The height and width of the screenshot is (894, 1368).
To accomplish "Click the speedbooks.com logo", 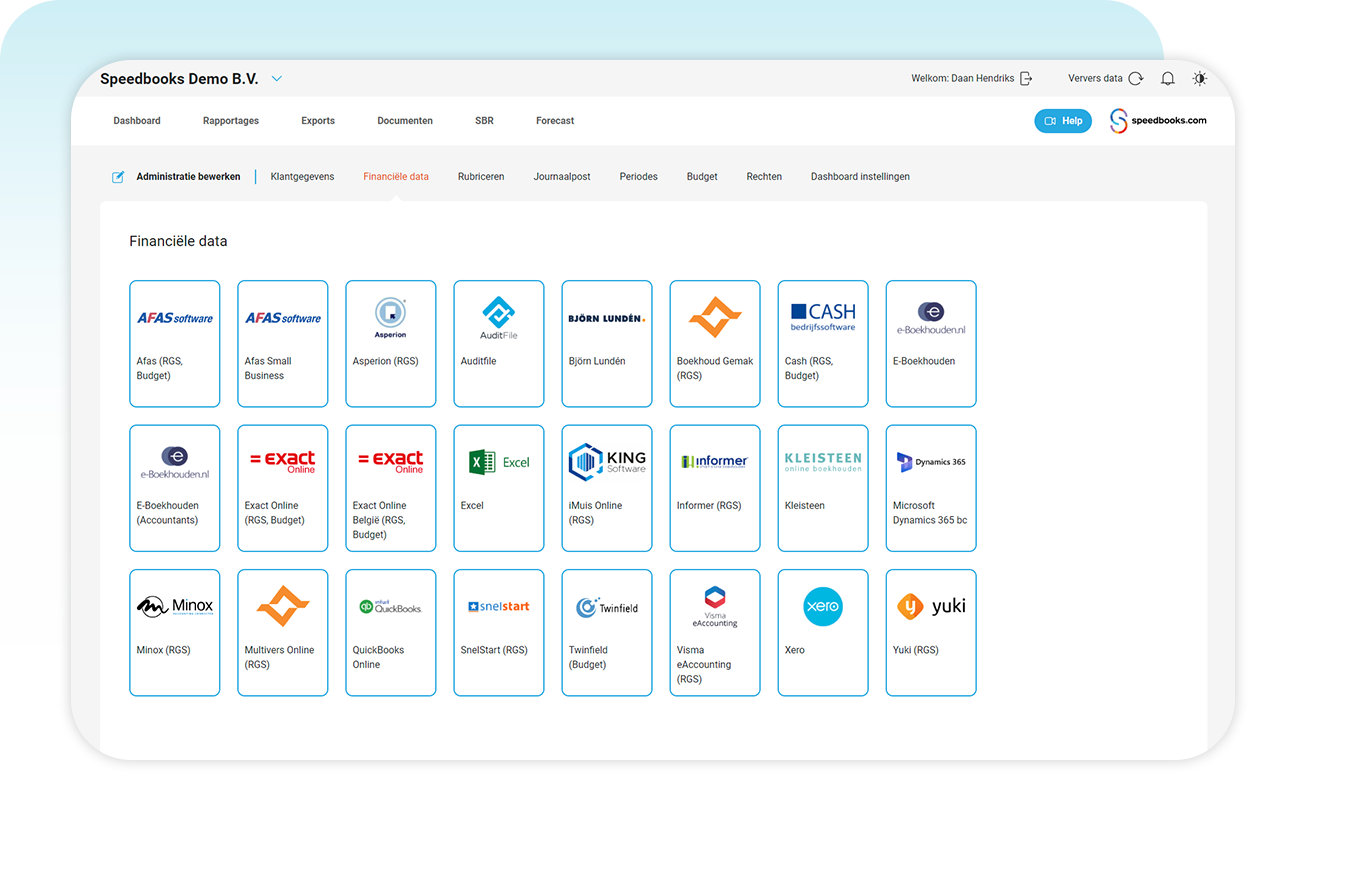I will tap(1158, 121).
